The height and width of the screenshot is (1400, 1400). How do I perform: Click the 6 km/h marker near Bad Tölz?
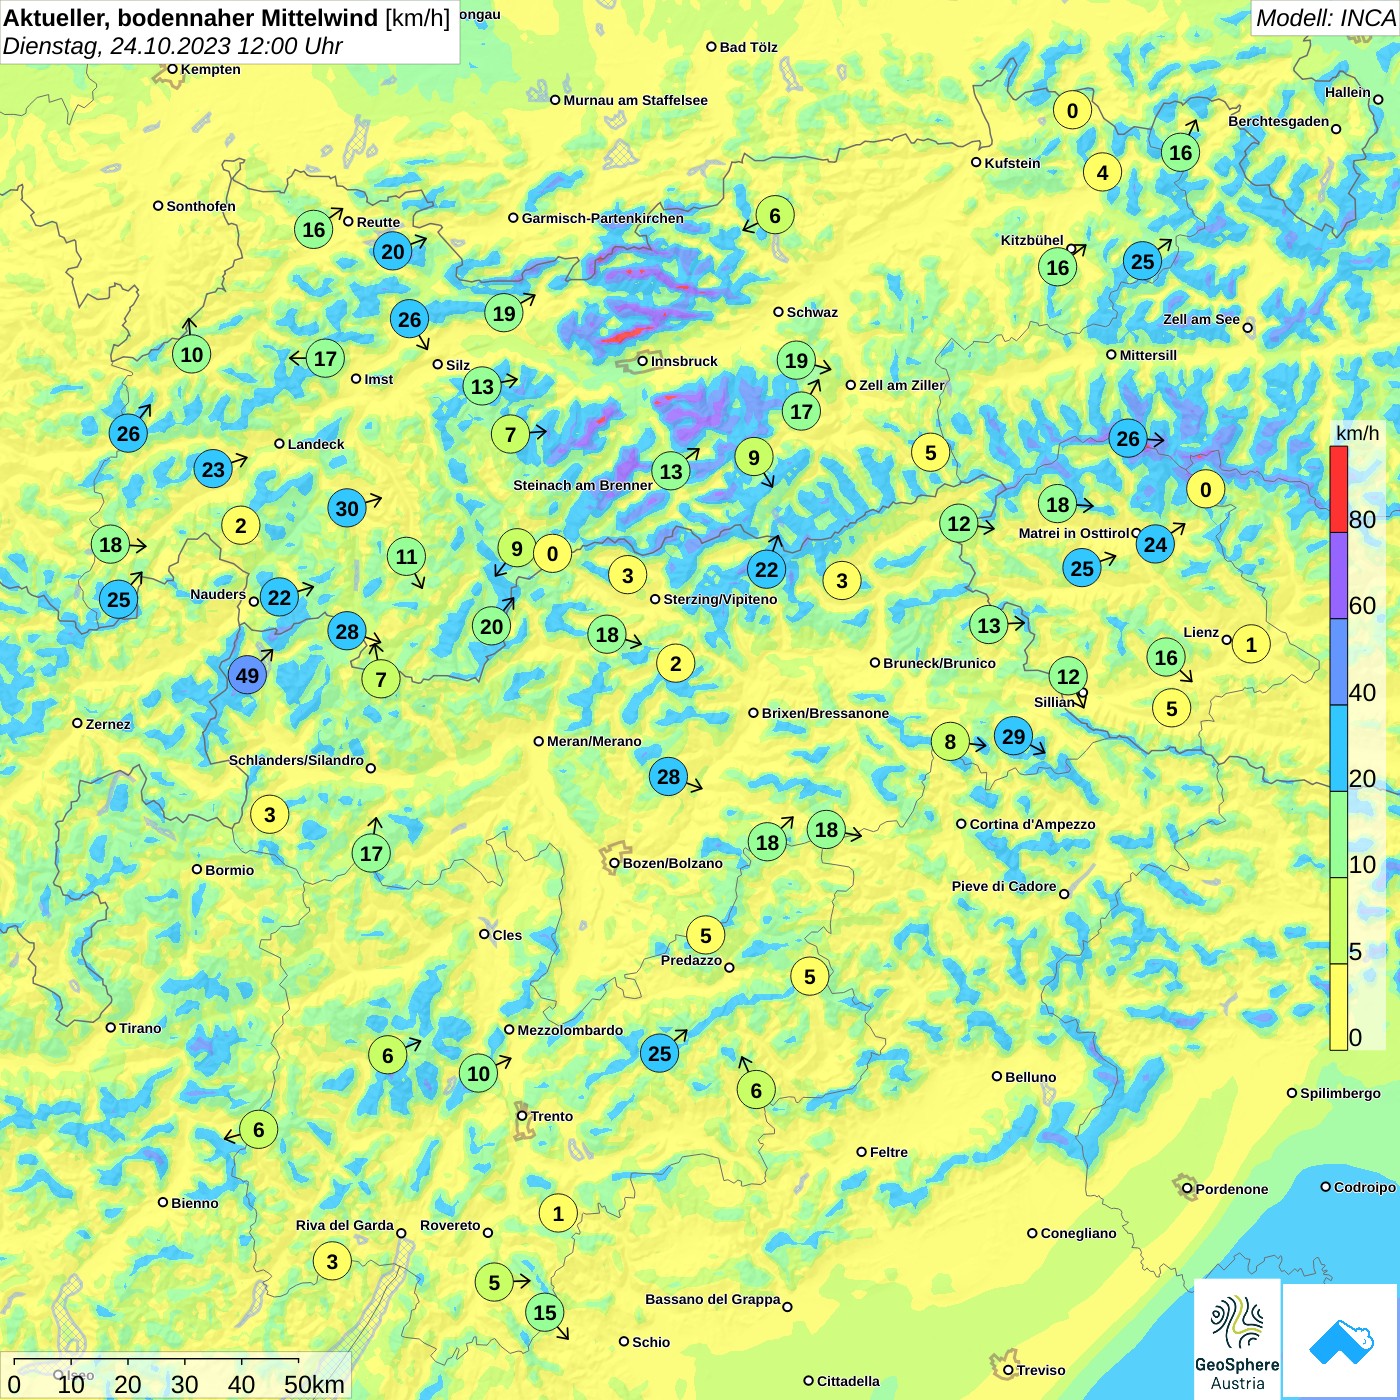775,215
